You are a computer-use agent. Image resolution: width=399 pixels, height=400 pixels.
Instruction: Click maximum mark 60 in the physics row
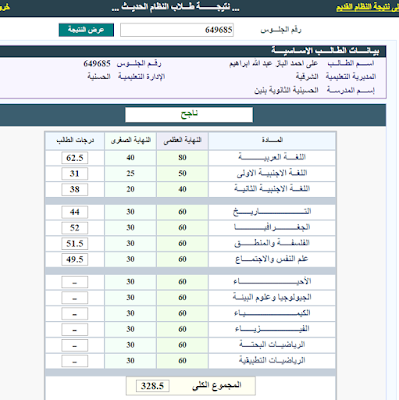coord(182,329)
